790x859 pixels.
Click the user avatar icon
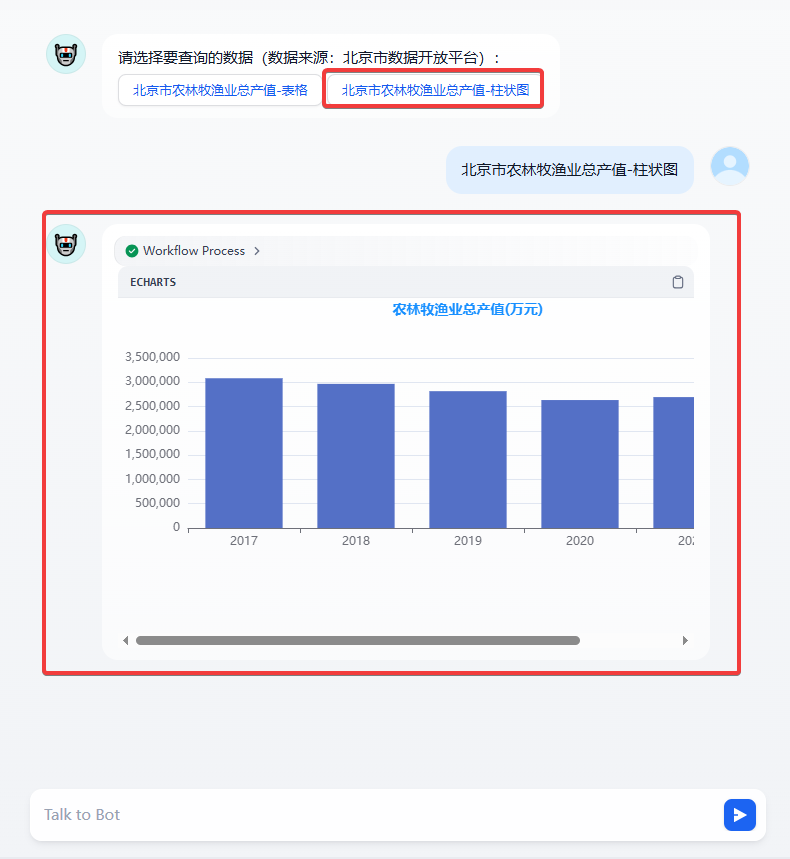[x=730, y=166]
